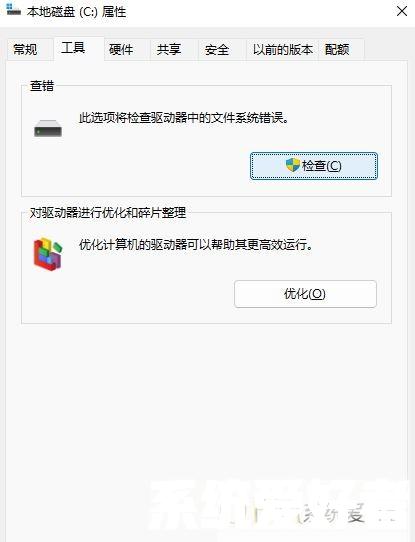Screen dimensions: 415x542
Task: Open the 硬件 tab
Action: (121, 49)
